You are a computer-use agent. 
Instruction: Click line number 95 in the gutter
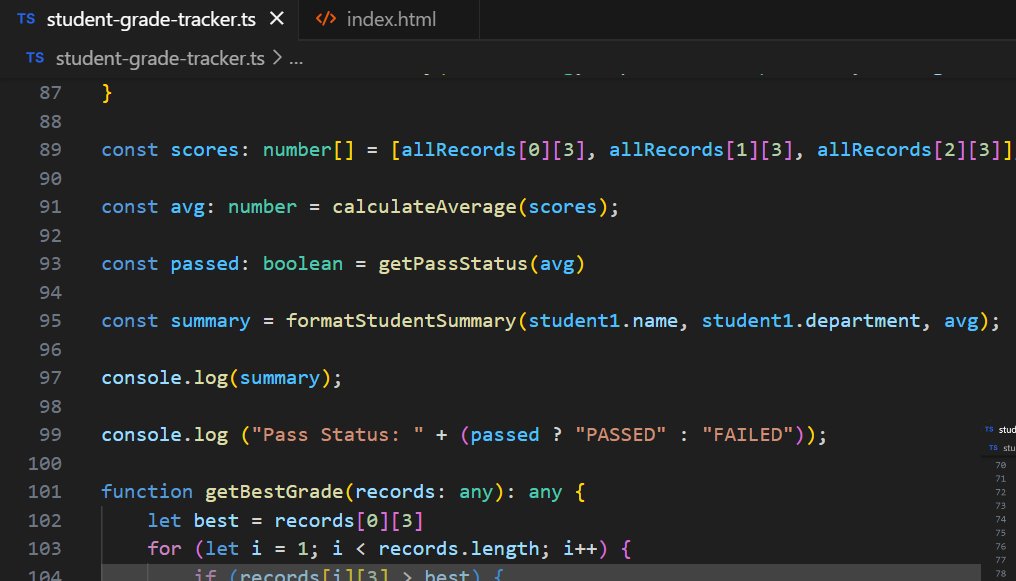pyautogui.click(x=50, y=321)
